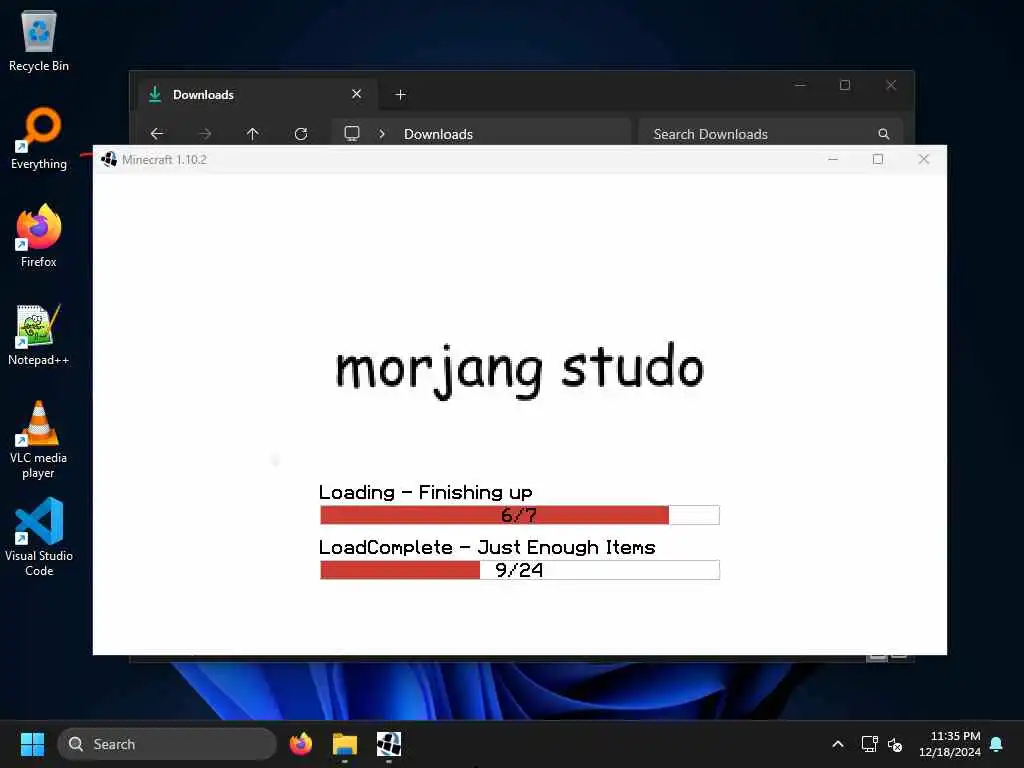Click the Just Enough Items 9/24 progress bar

tap(520, 569)
